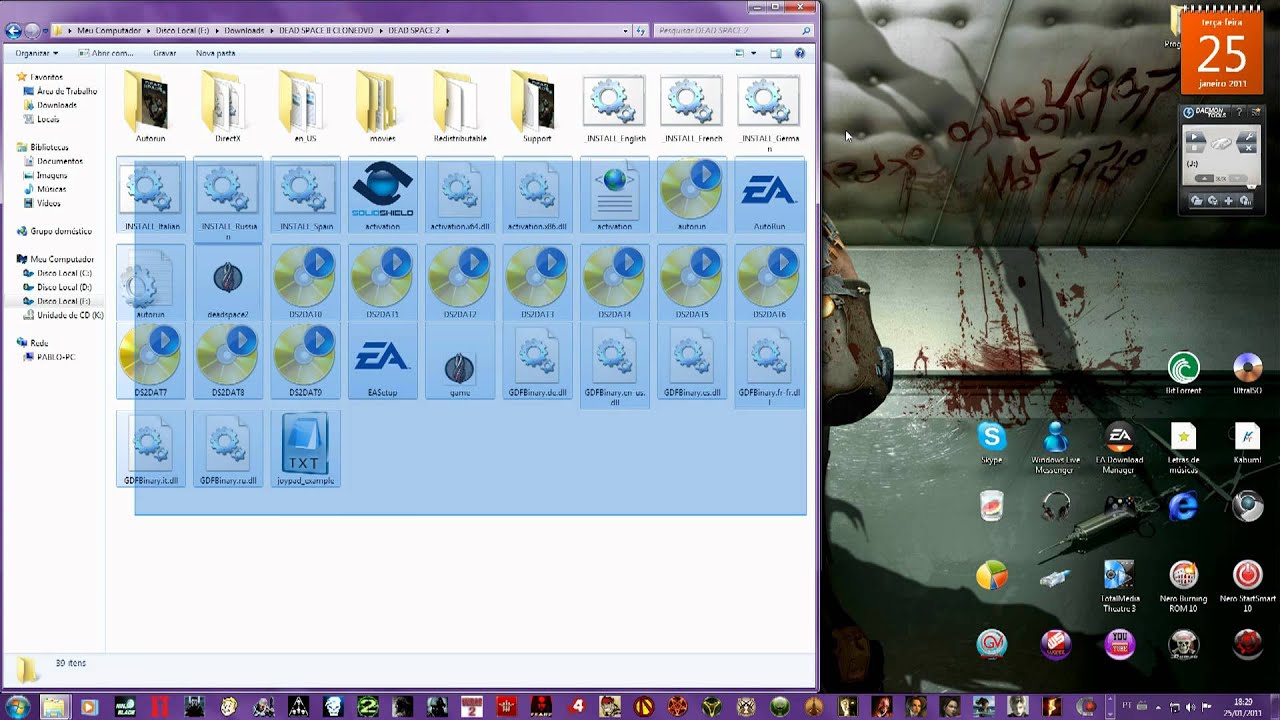Click Downloads in the address path
The width and height of the screenshot is (1280, 720).
click(x=244, y=30)
